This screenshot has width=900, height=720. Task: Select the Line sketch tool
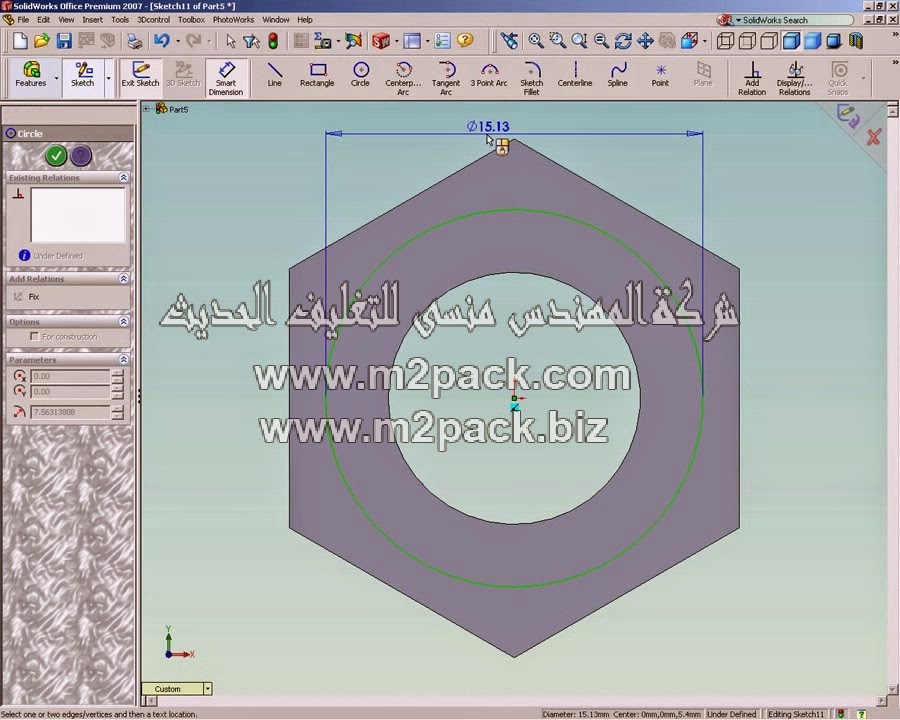[274, 75]
